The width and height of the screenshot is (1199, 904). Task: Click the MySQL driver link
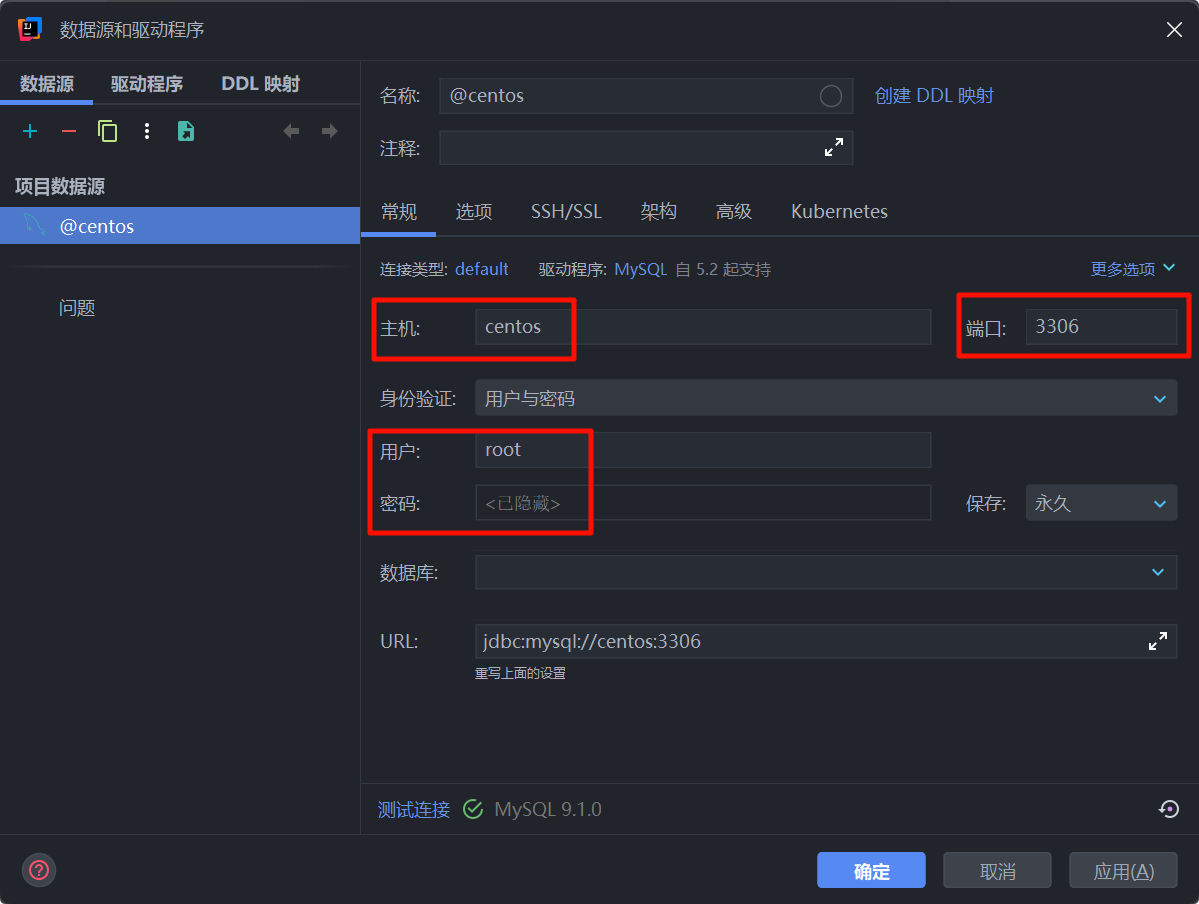641,269
